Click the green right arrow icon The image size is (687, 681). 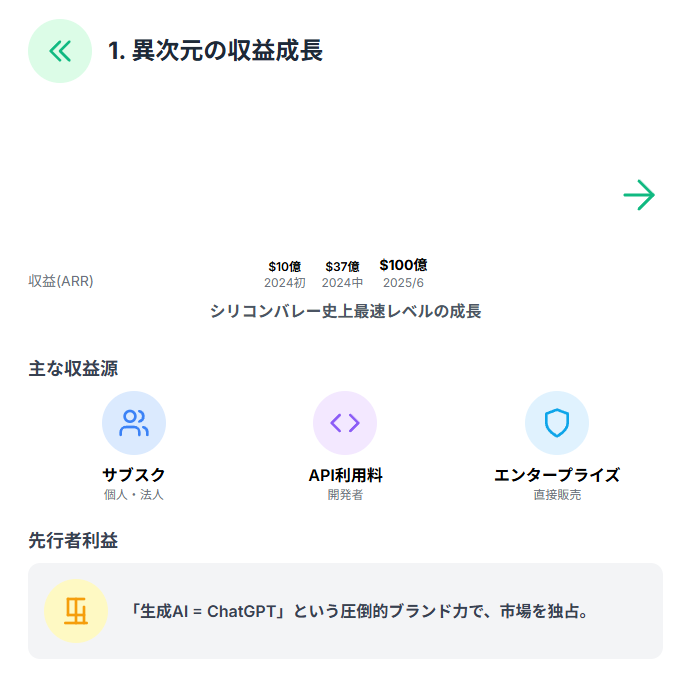(x=639, y=195)
